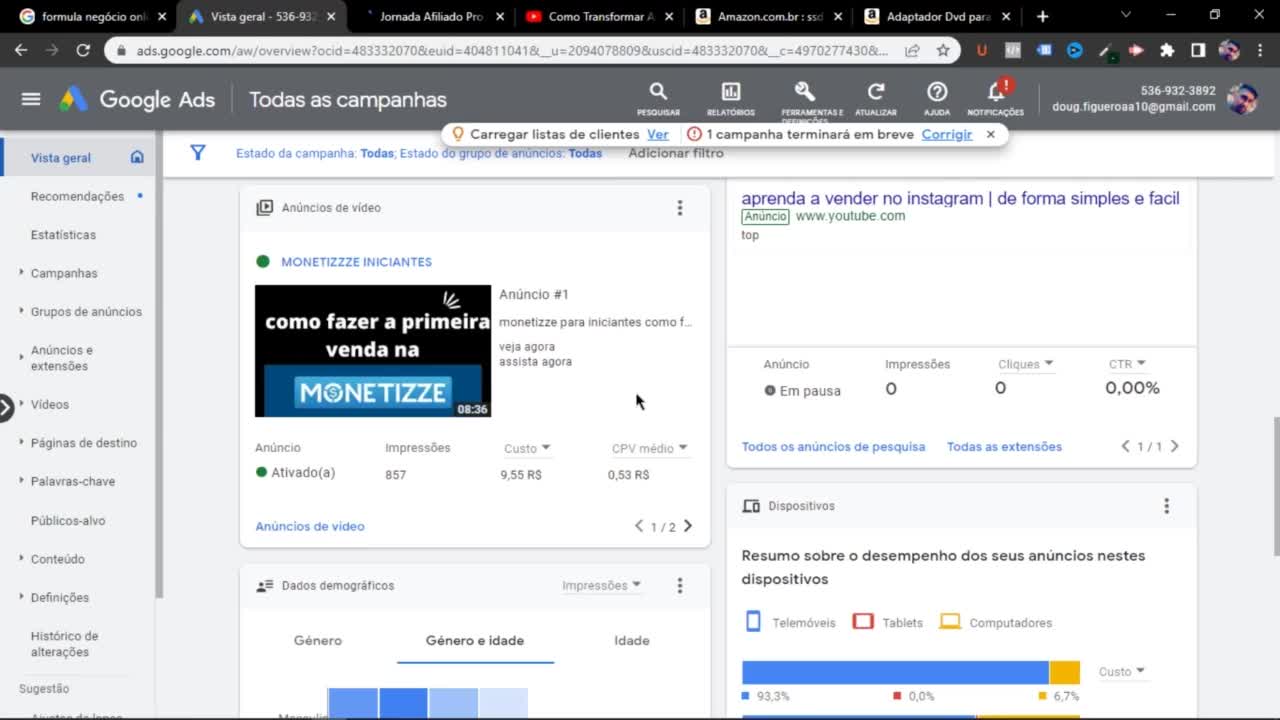Click the Corrigir link in banner
The height and width of the screenshot is (720, 1280).
(947, 134)
